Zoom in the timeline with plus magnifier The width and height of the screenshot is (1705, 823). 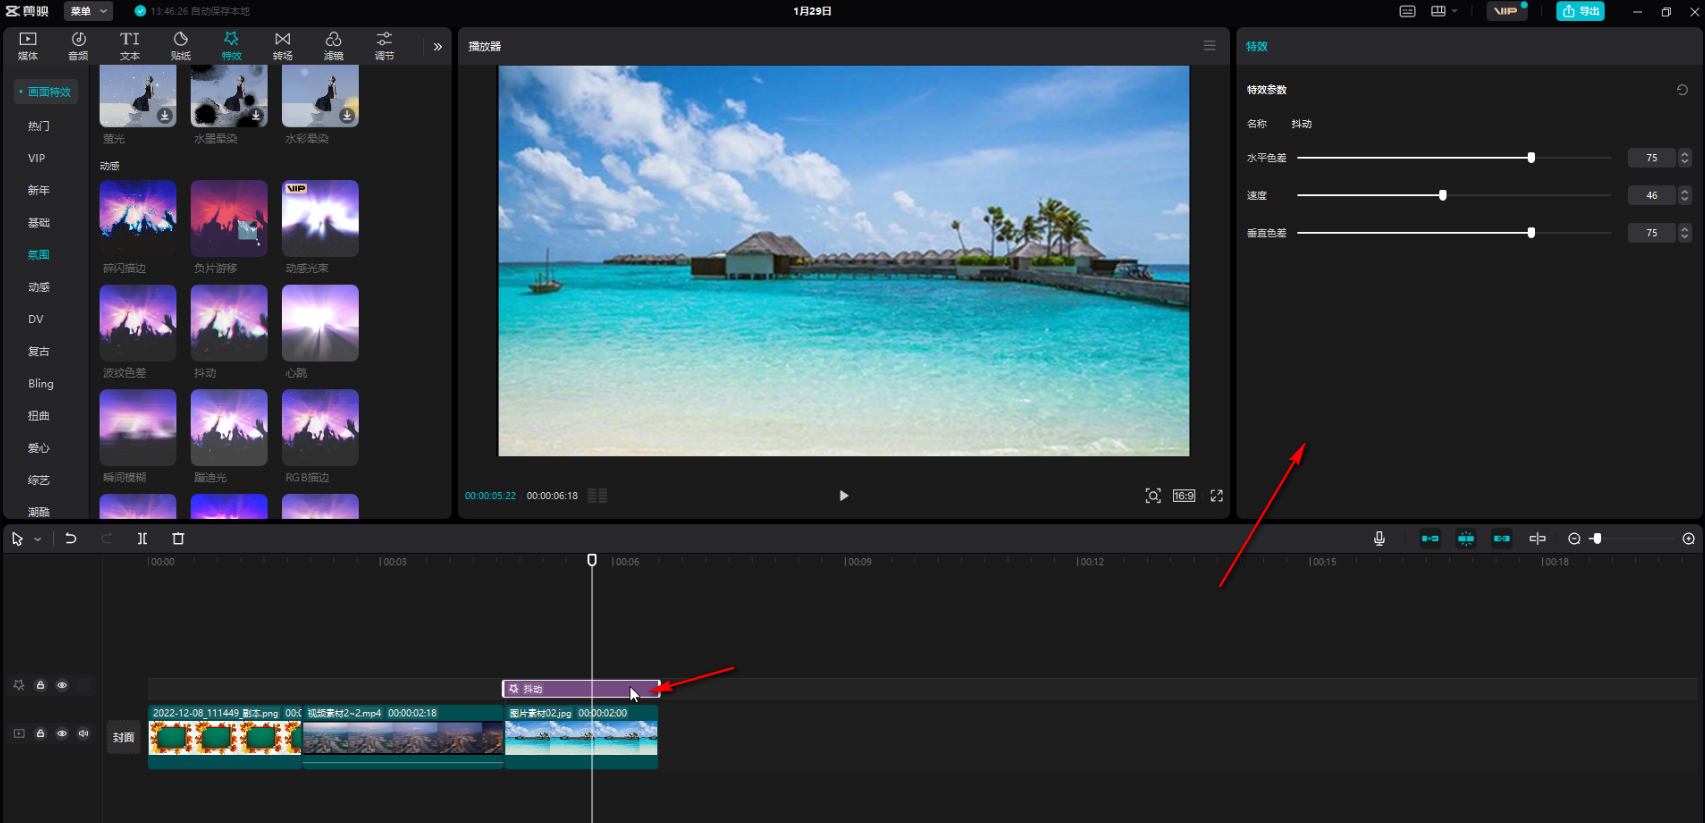[1688, 539]
